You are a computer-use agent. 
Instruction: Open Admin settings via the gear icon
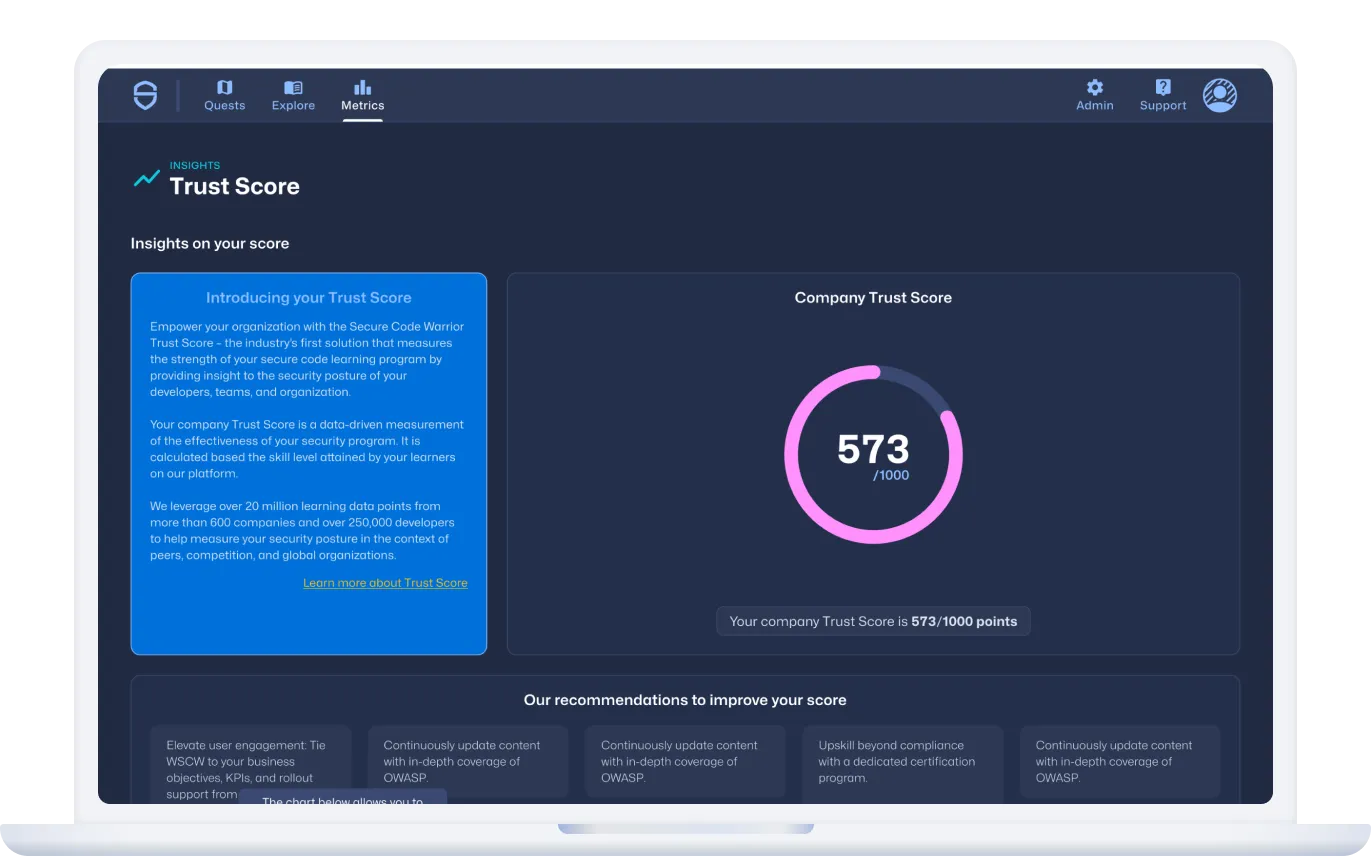click(x=1094, y=88)
